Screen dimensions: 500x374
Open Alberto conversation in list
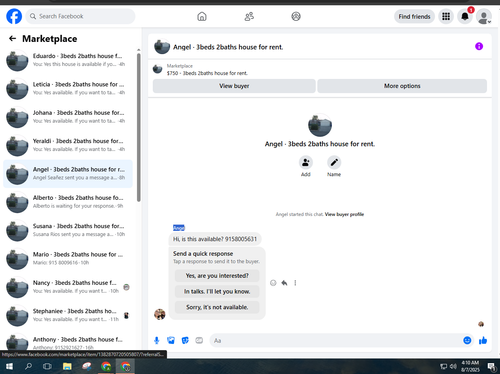coord(68,202)
